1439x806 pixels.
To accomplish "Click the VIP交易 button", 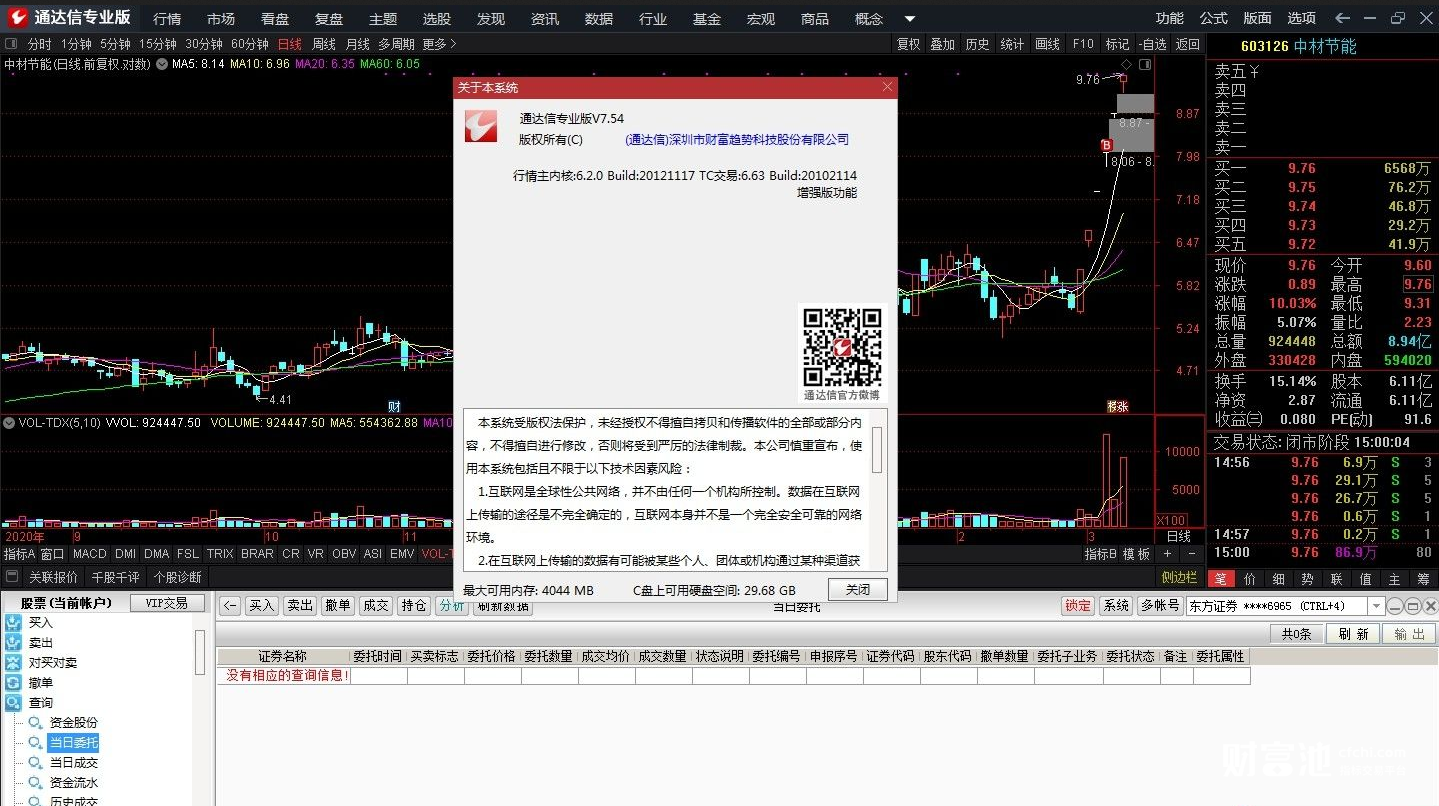I will [167, 603].
